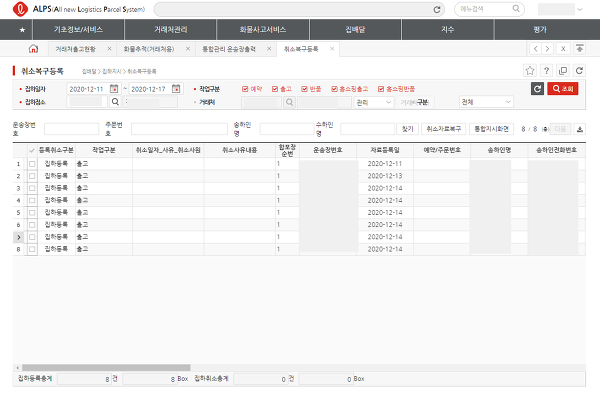The width and height of the screenshot is (600, 393).
Task: Close the 통합관리 운송장출력 tab
Action: 269,49
